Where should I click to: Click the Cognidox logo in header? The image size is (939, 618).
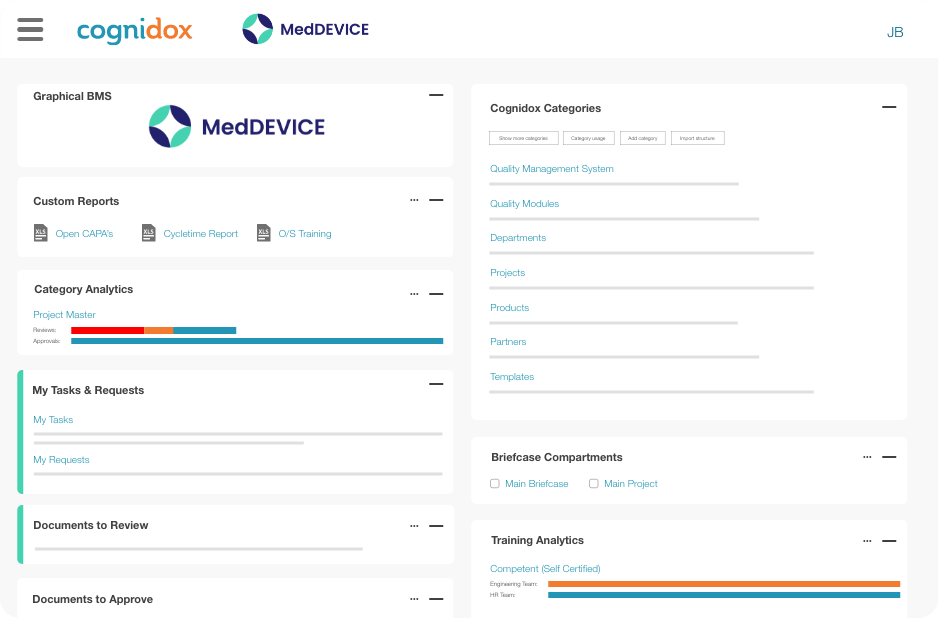134,30
